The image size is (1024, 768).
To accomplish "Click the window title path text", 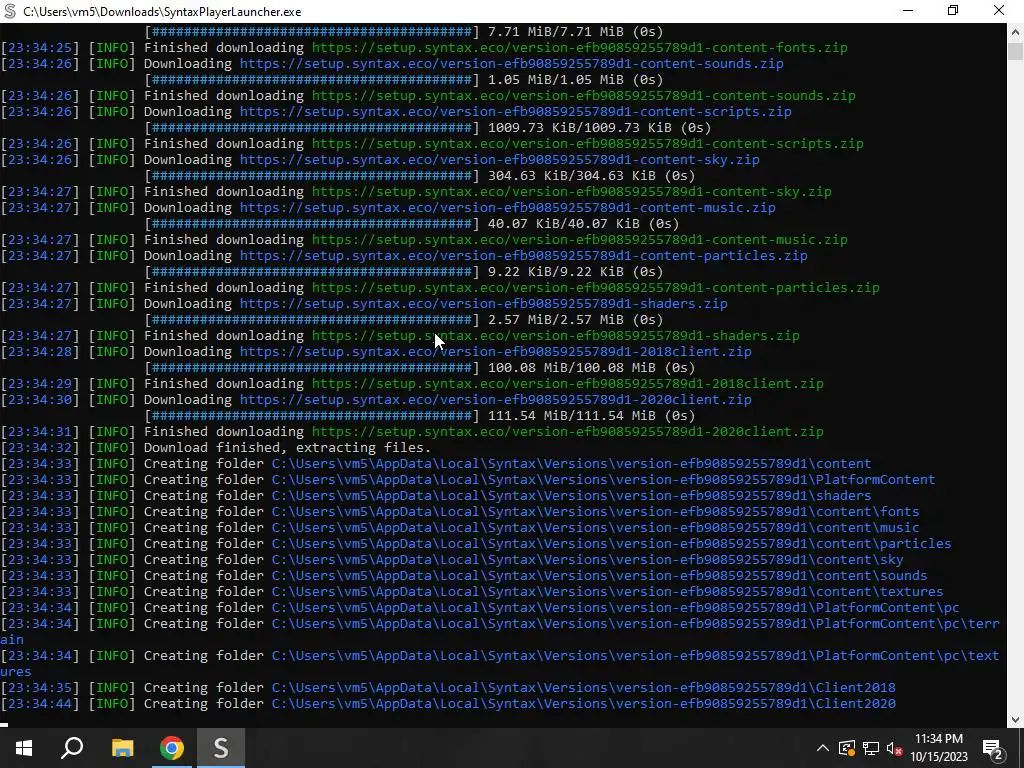I will tap(162, 12).
